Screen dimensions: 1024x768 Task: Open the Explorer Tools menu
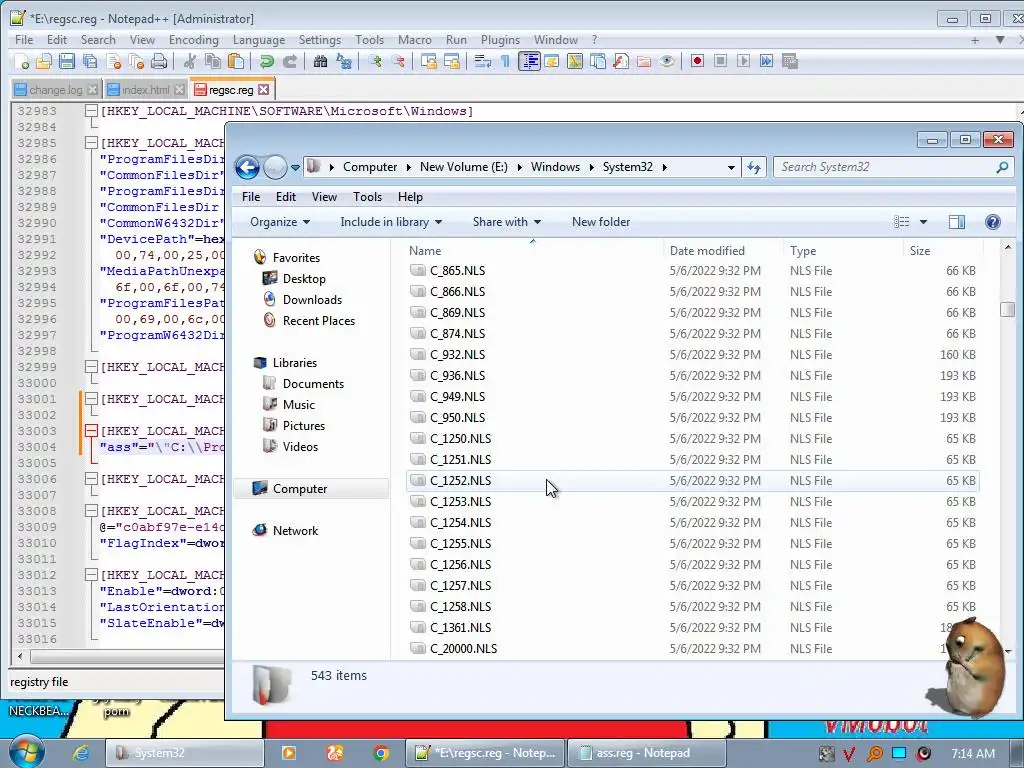point(367,197)
